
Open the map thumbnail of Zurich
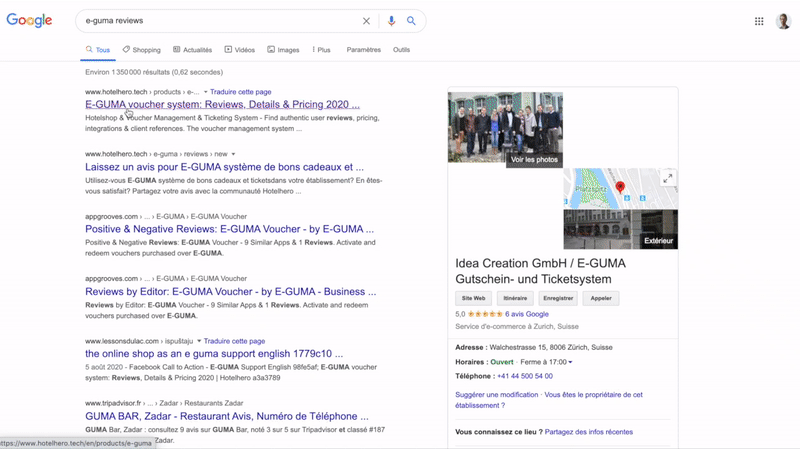[x=620, y=188]
